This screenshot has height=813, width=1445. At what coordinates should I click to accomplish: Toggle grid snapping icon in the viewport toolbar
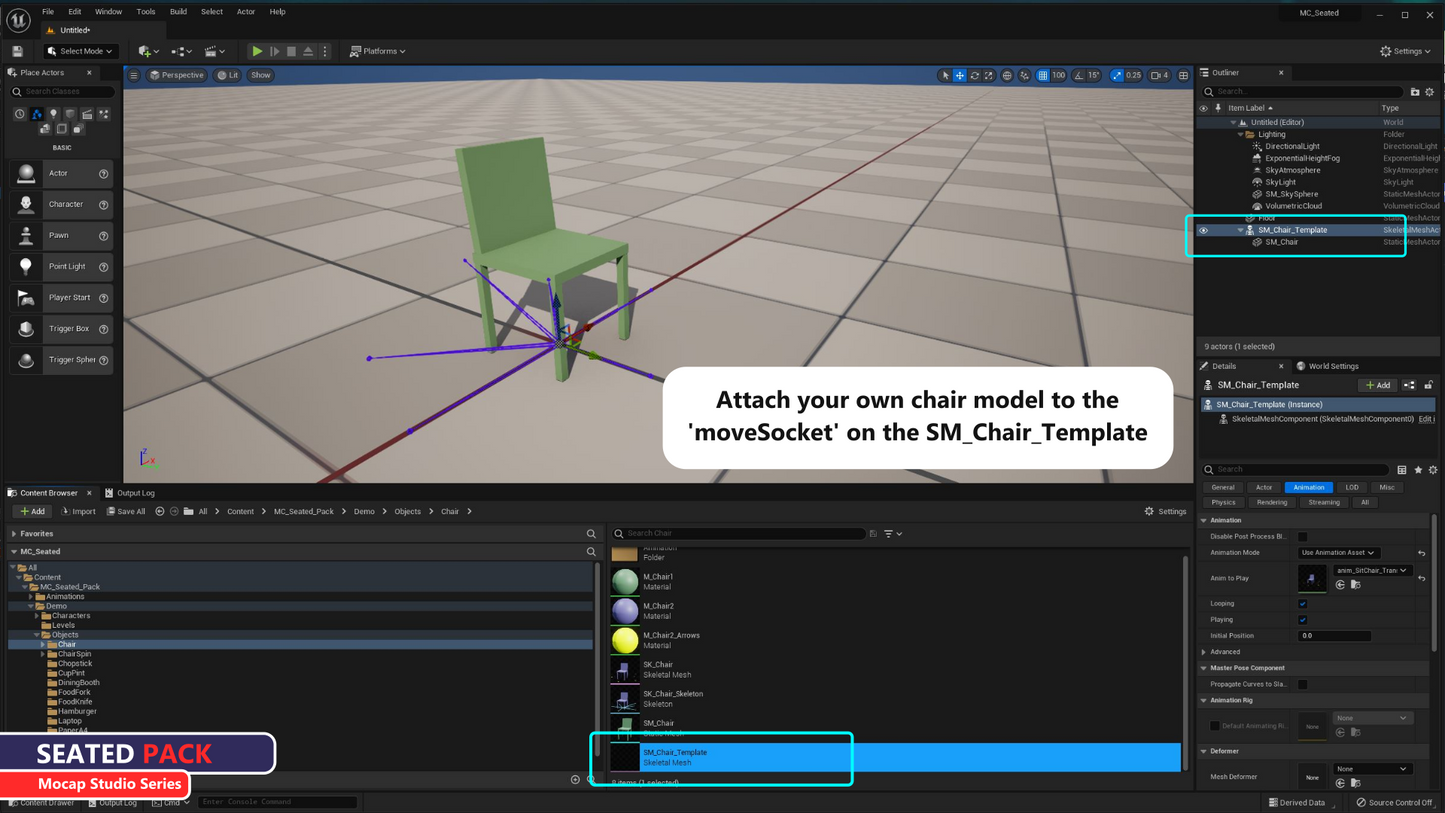(x=1043, y=76)
